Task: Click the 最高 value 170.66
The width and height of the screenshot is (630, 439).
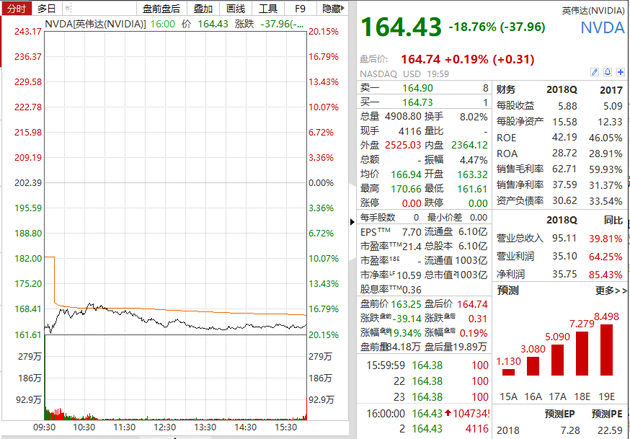Action: coord(406,189)
